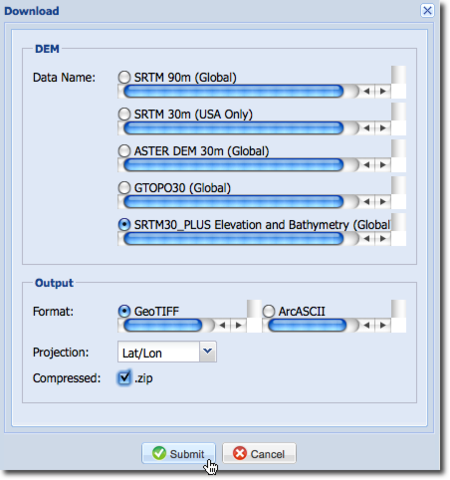The height and width of the screenshot is (480, 450).
Task: Click the scrollbar thumb under ASTER DEM
Action: pyautogui.click(x=233, y=165)
